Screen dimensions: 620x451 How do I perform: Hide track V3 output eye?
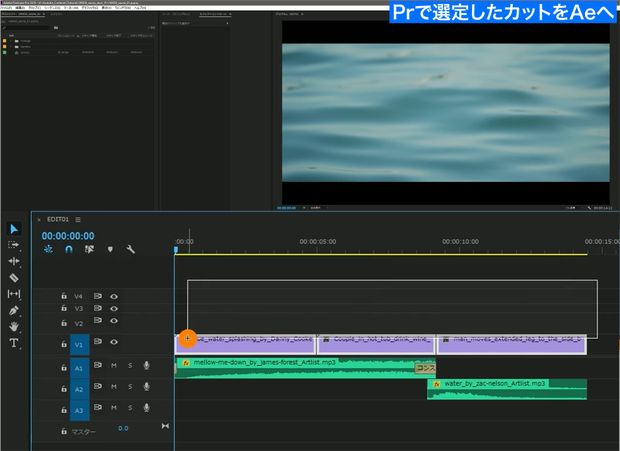[x=114, y=308]
